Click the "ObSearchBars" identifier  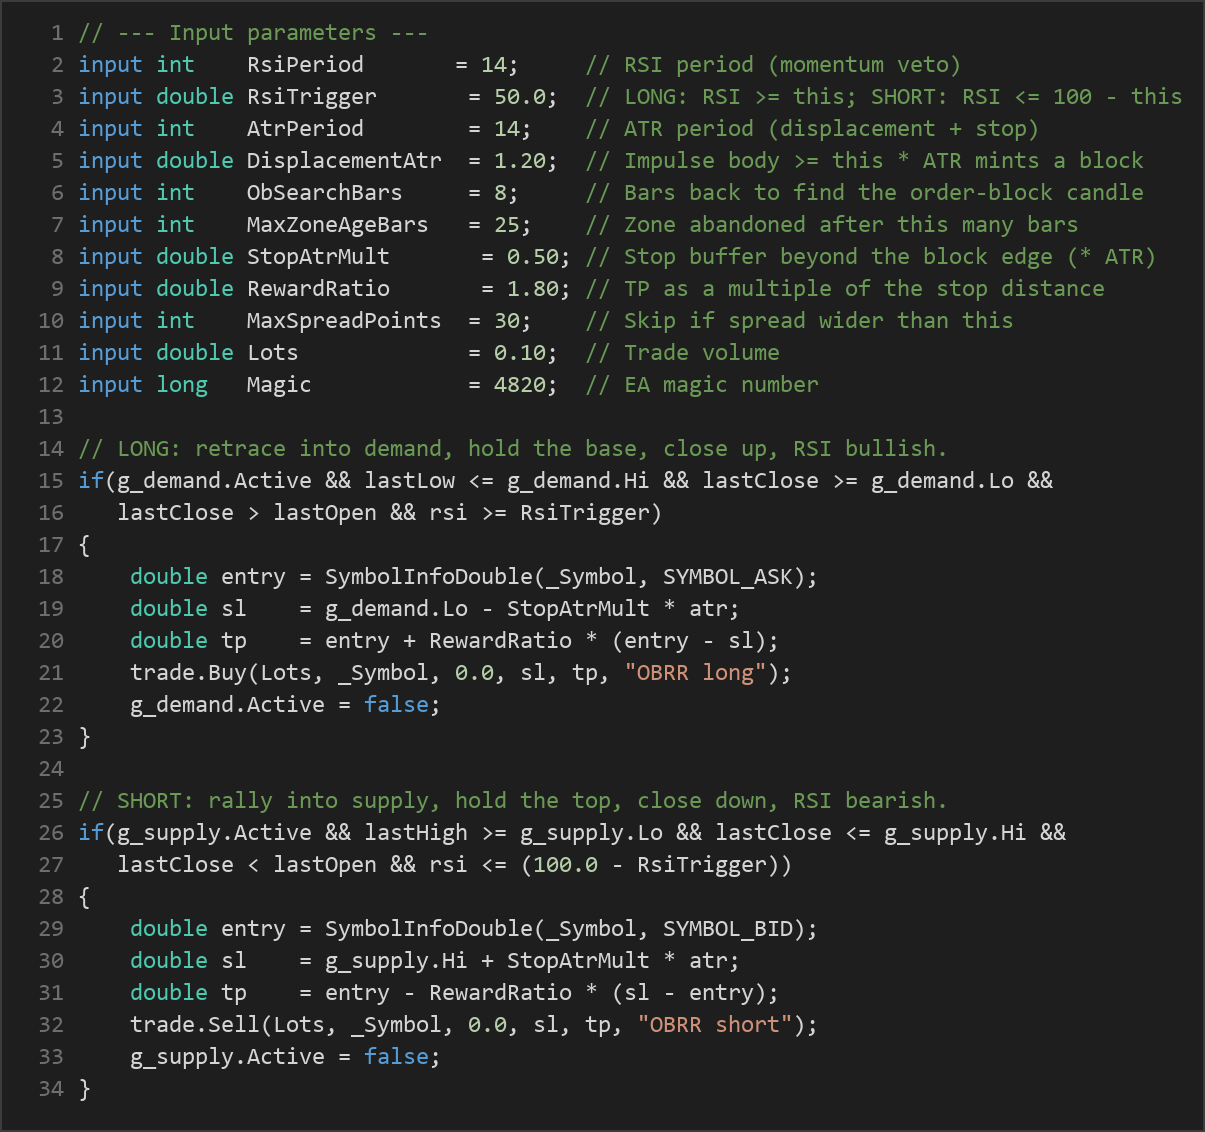point(324,193)
